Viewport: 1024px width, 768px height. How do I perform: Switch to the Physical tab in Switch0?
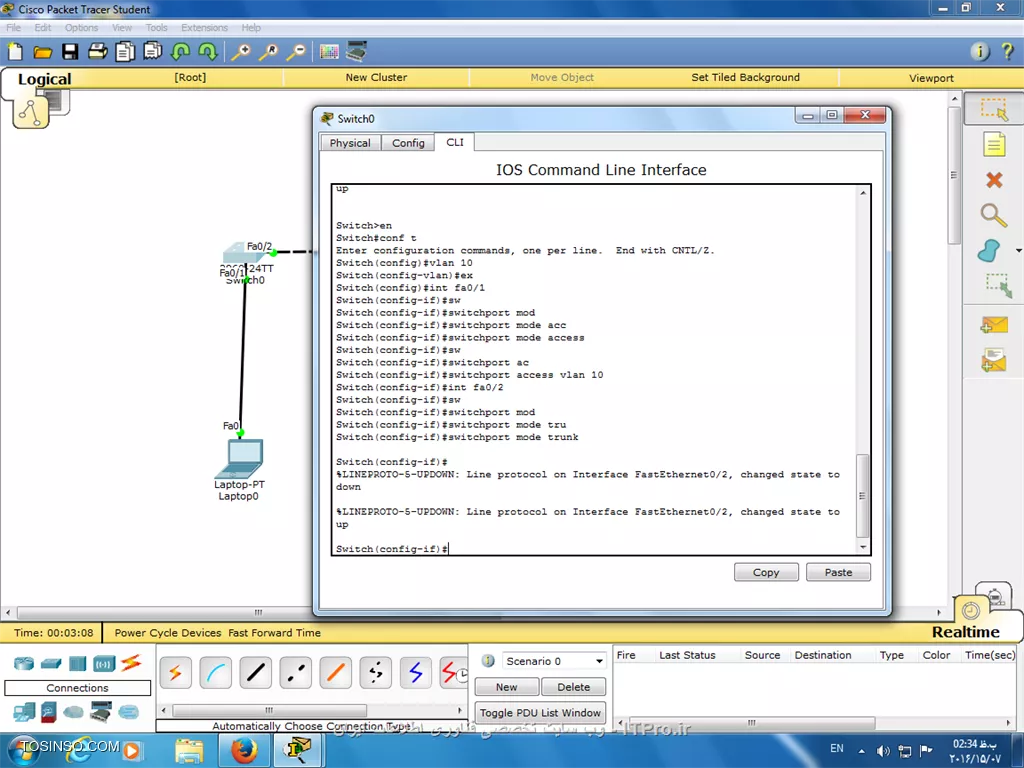(350, 143)
